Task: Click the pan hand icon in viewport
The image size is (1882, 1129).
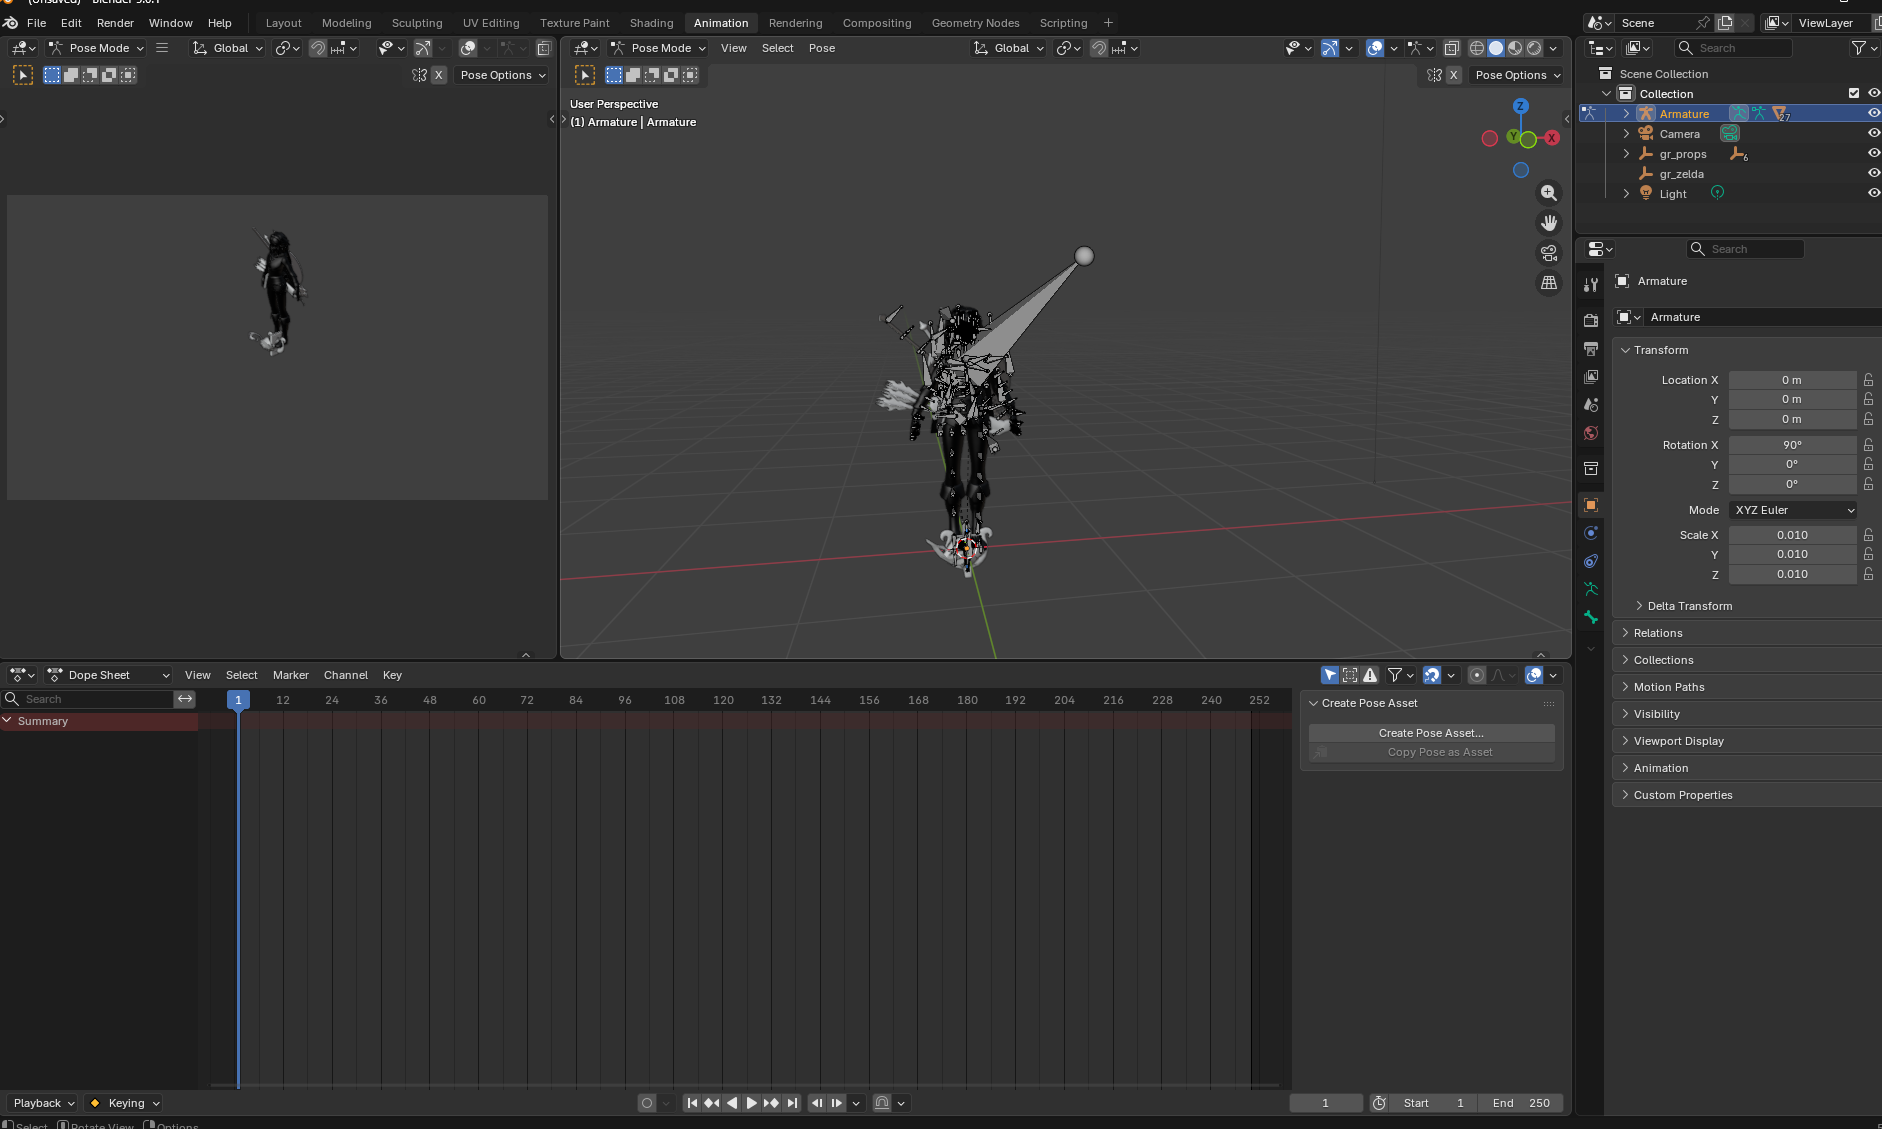Action: [x=1549, y=223]
